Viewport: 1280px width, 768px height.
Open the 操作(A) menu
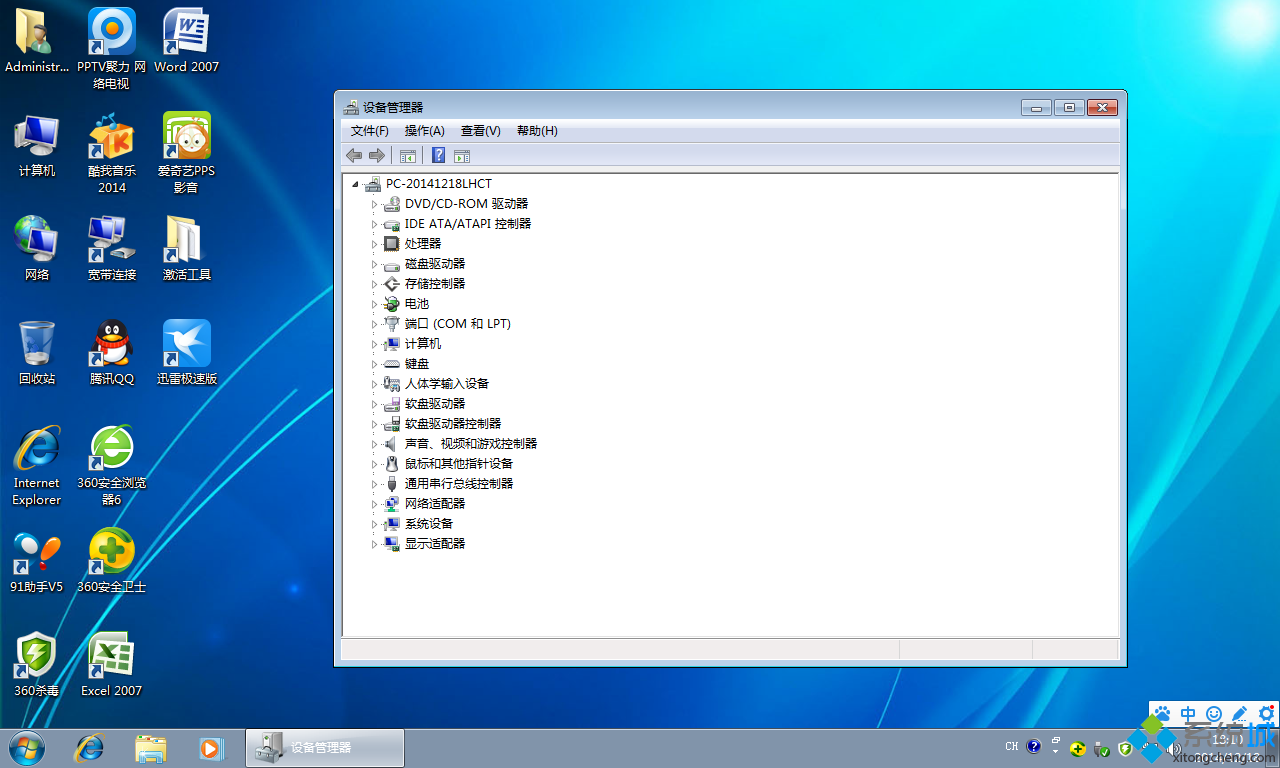click(425, 131)
